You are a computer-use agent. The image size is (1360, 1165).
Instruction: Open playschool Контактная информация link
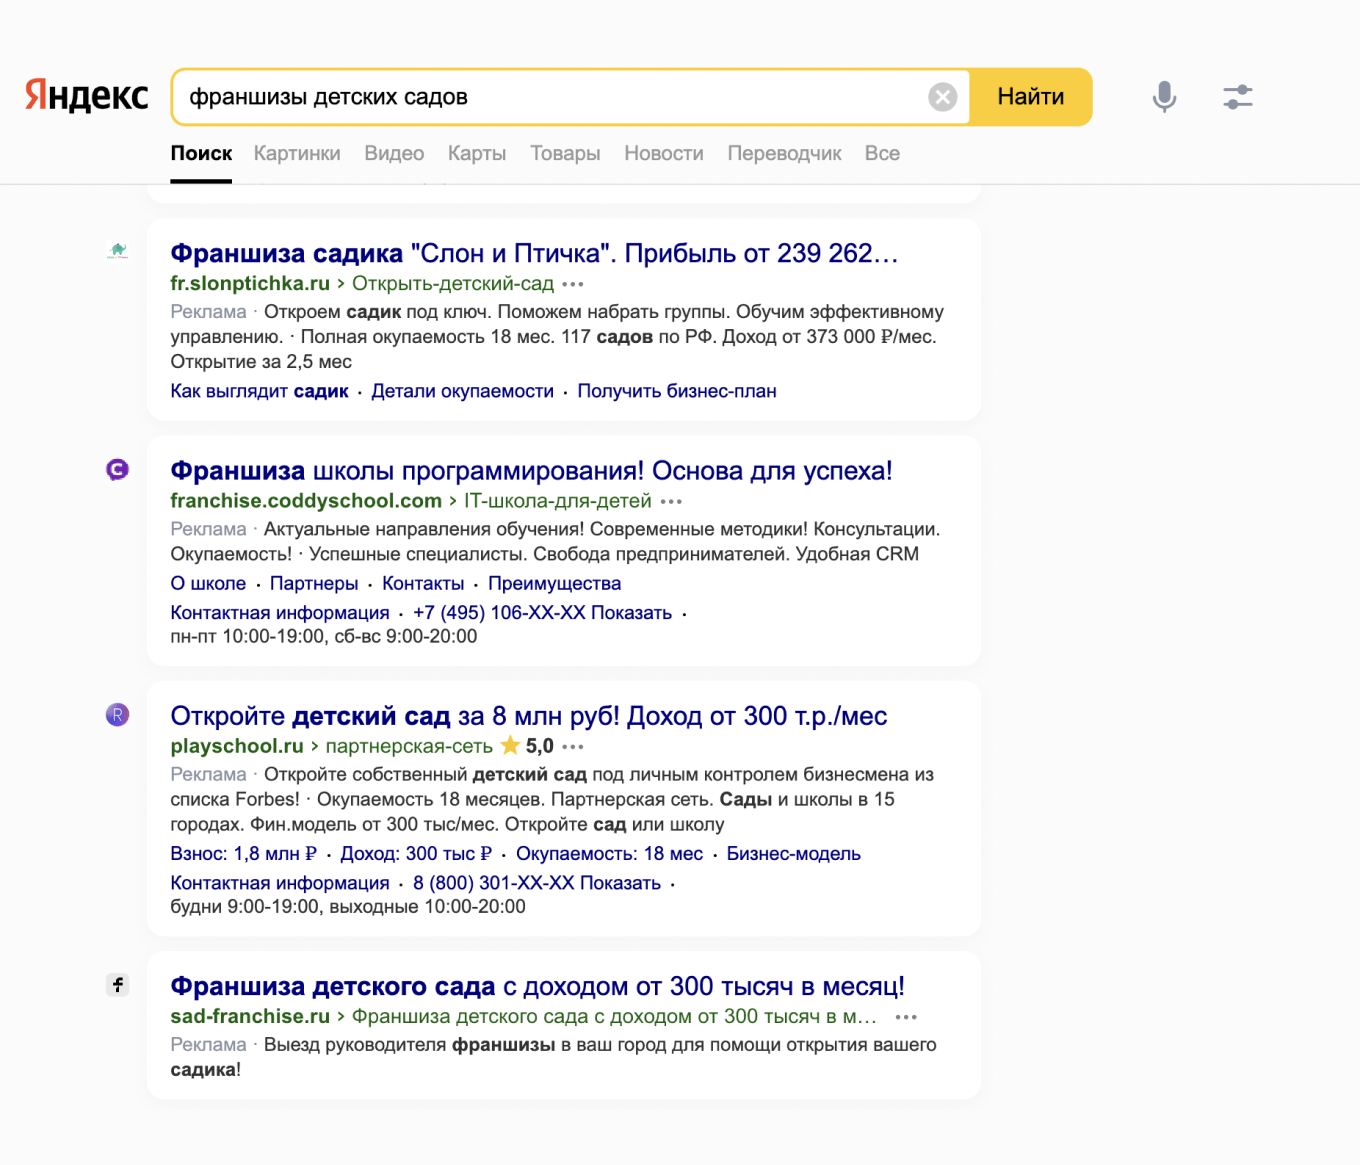[280, 882]
